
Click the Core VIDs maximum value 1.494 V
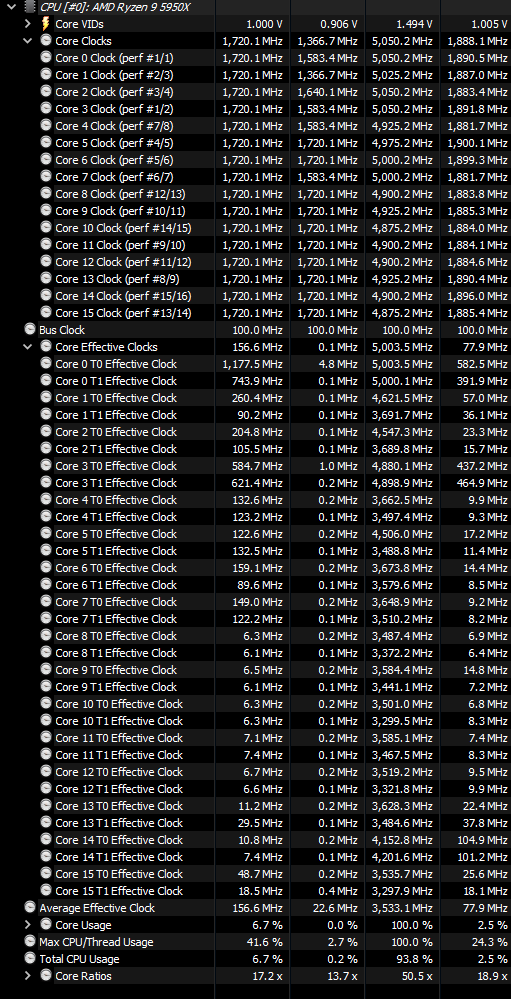pyautogui.click(x=413, y=24)
